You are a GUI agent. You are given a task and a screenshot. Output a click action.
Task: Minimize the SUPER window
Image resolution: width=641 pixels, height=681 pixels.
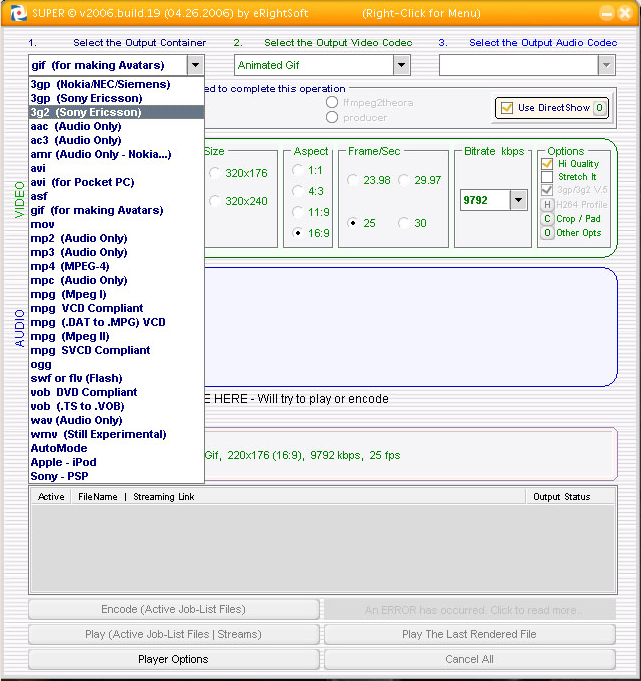(607, 13)
